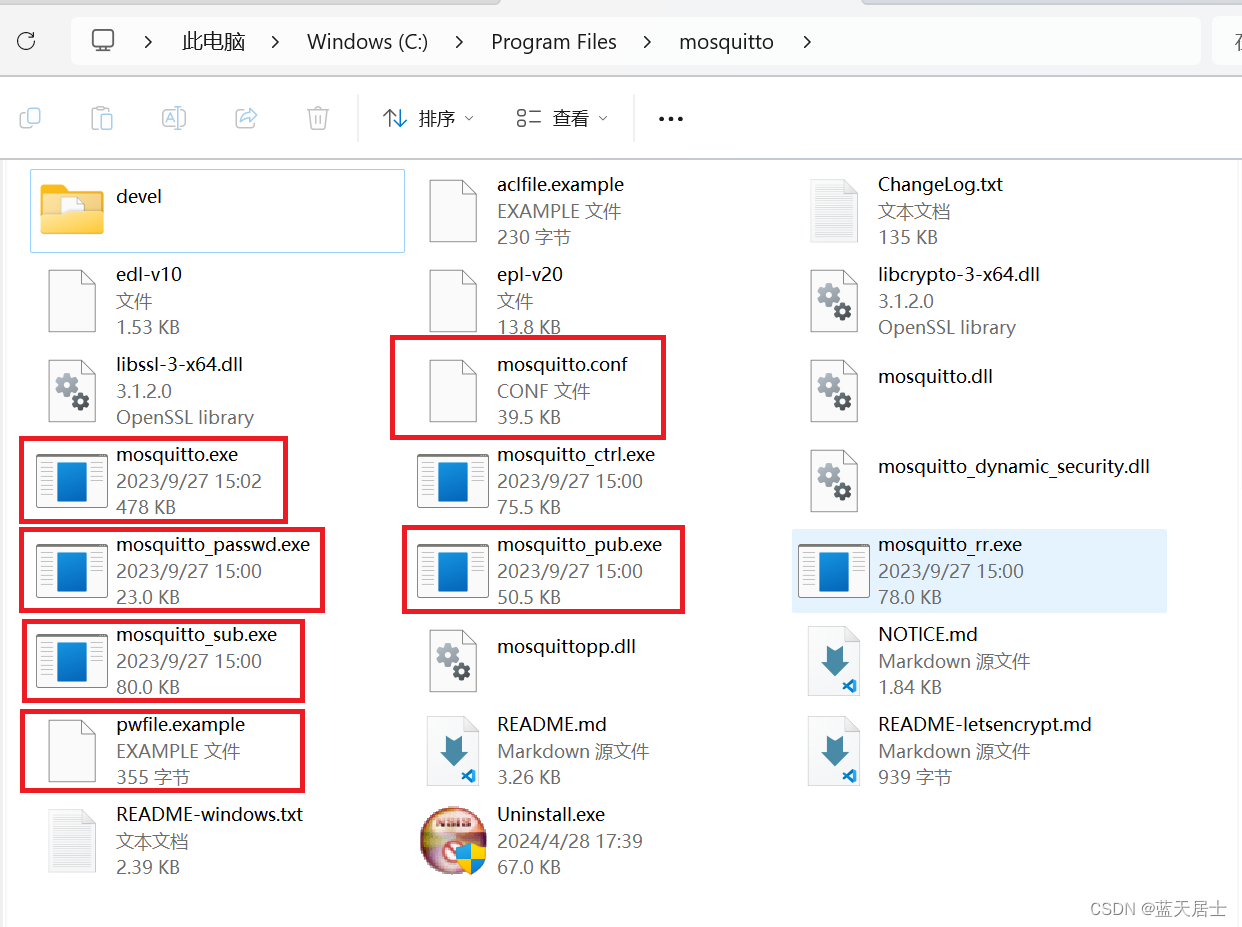This screenshot has height=927, width=1242.
Task: Select the mosquitto_sub.exe file icon
Action: pos(72,660)
